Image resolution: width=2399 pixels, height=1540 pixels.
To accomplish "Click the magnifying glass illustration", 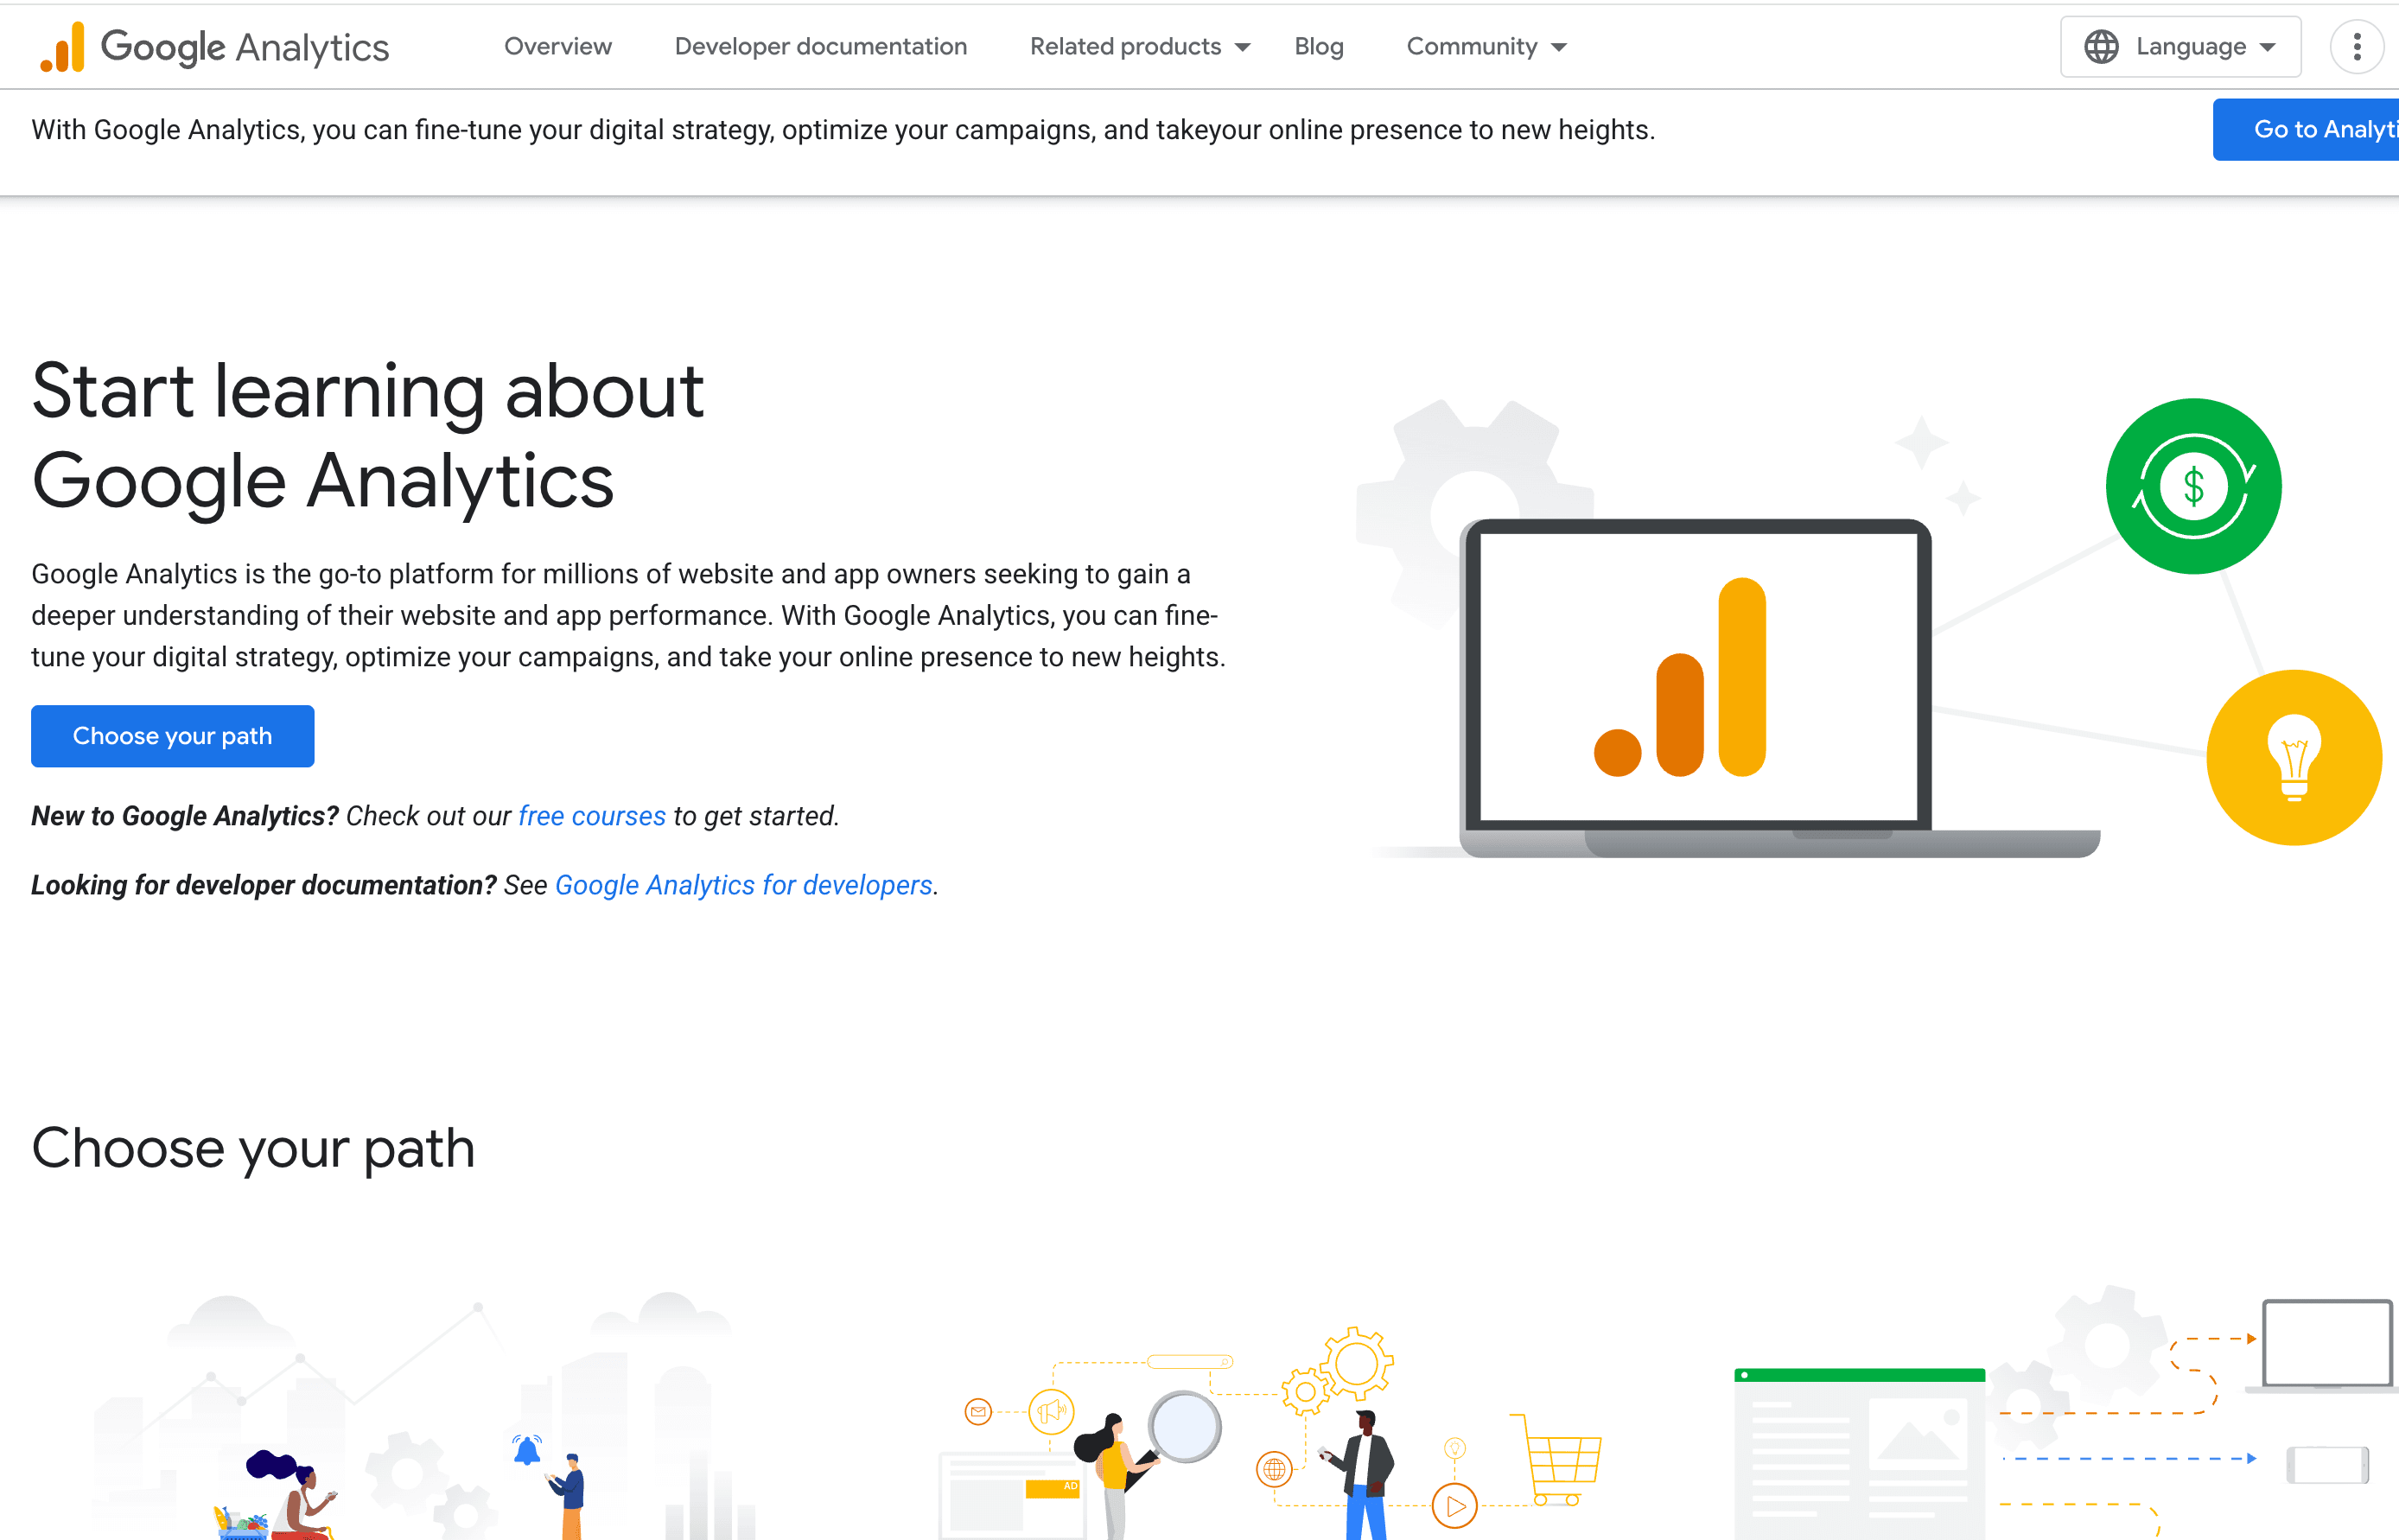I will pos(1184,1427).
